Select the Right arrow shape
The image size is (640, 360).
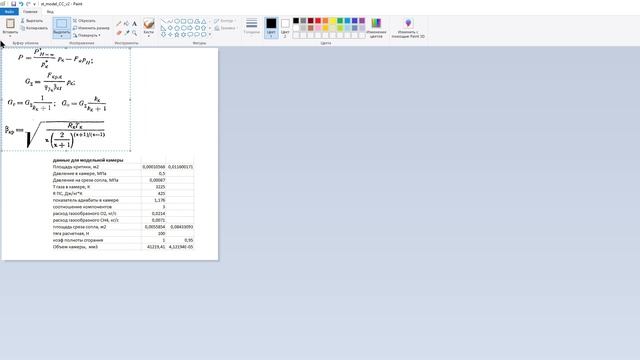point(190,28)
